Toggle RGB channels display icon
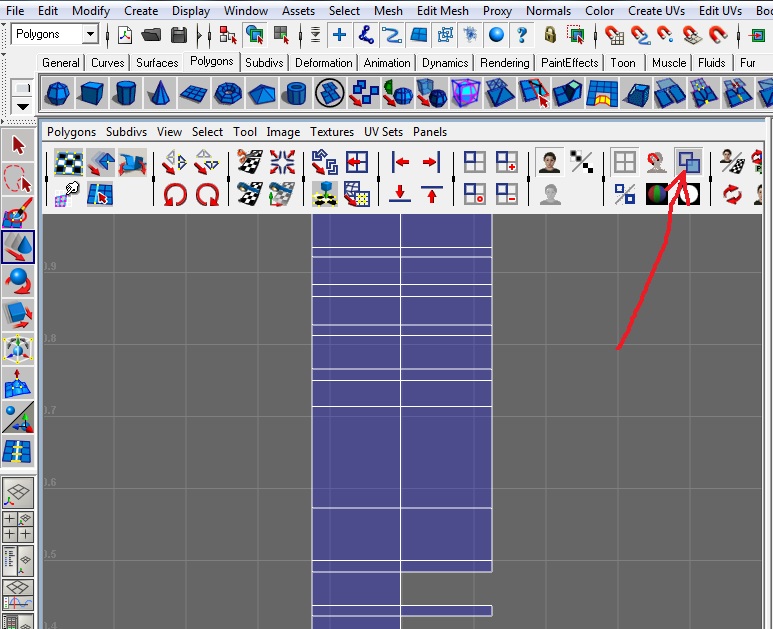This screenshot has height=629, width=773. (656, 194)
